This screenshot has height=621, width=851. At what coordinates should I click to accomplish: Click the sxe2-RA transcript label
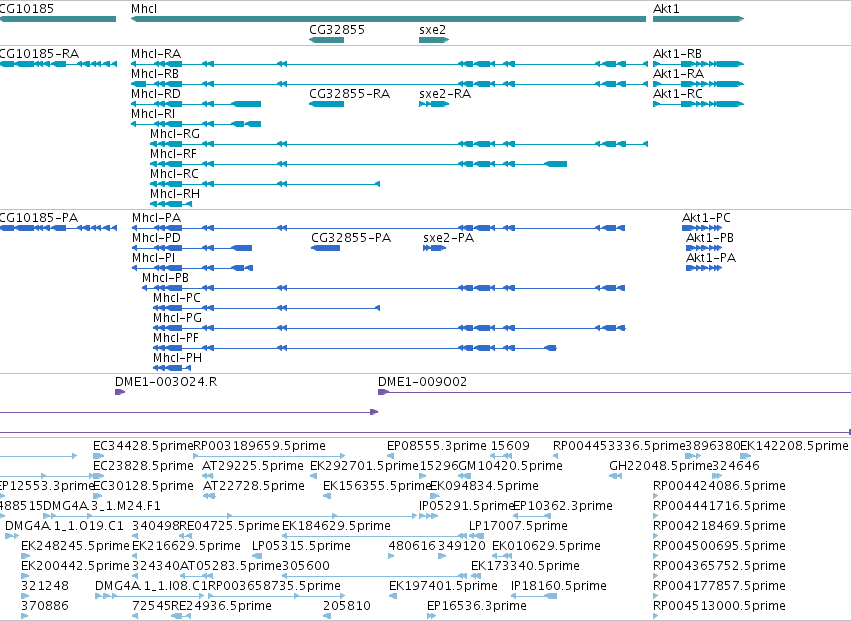445,94
